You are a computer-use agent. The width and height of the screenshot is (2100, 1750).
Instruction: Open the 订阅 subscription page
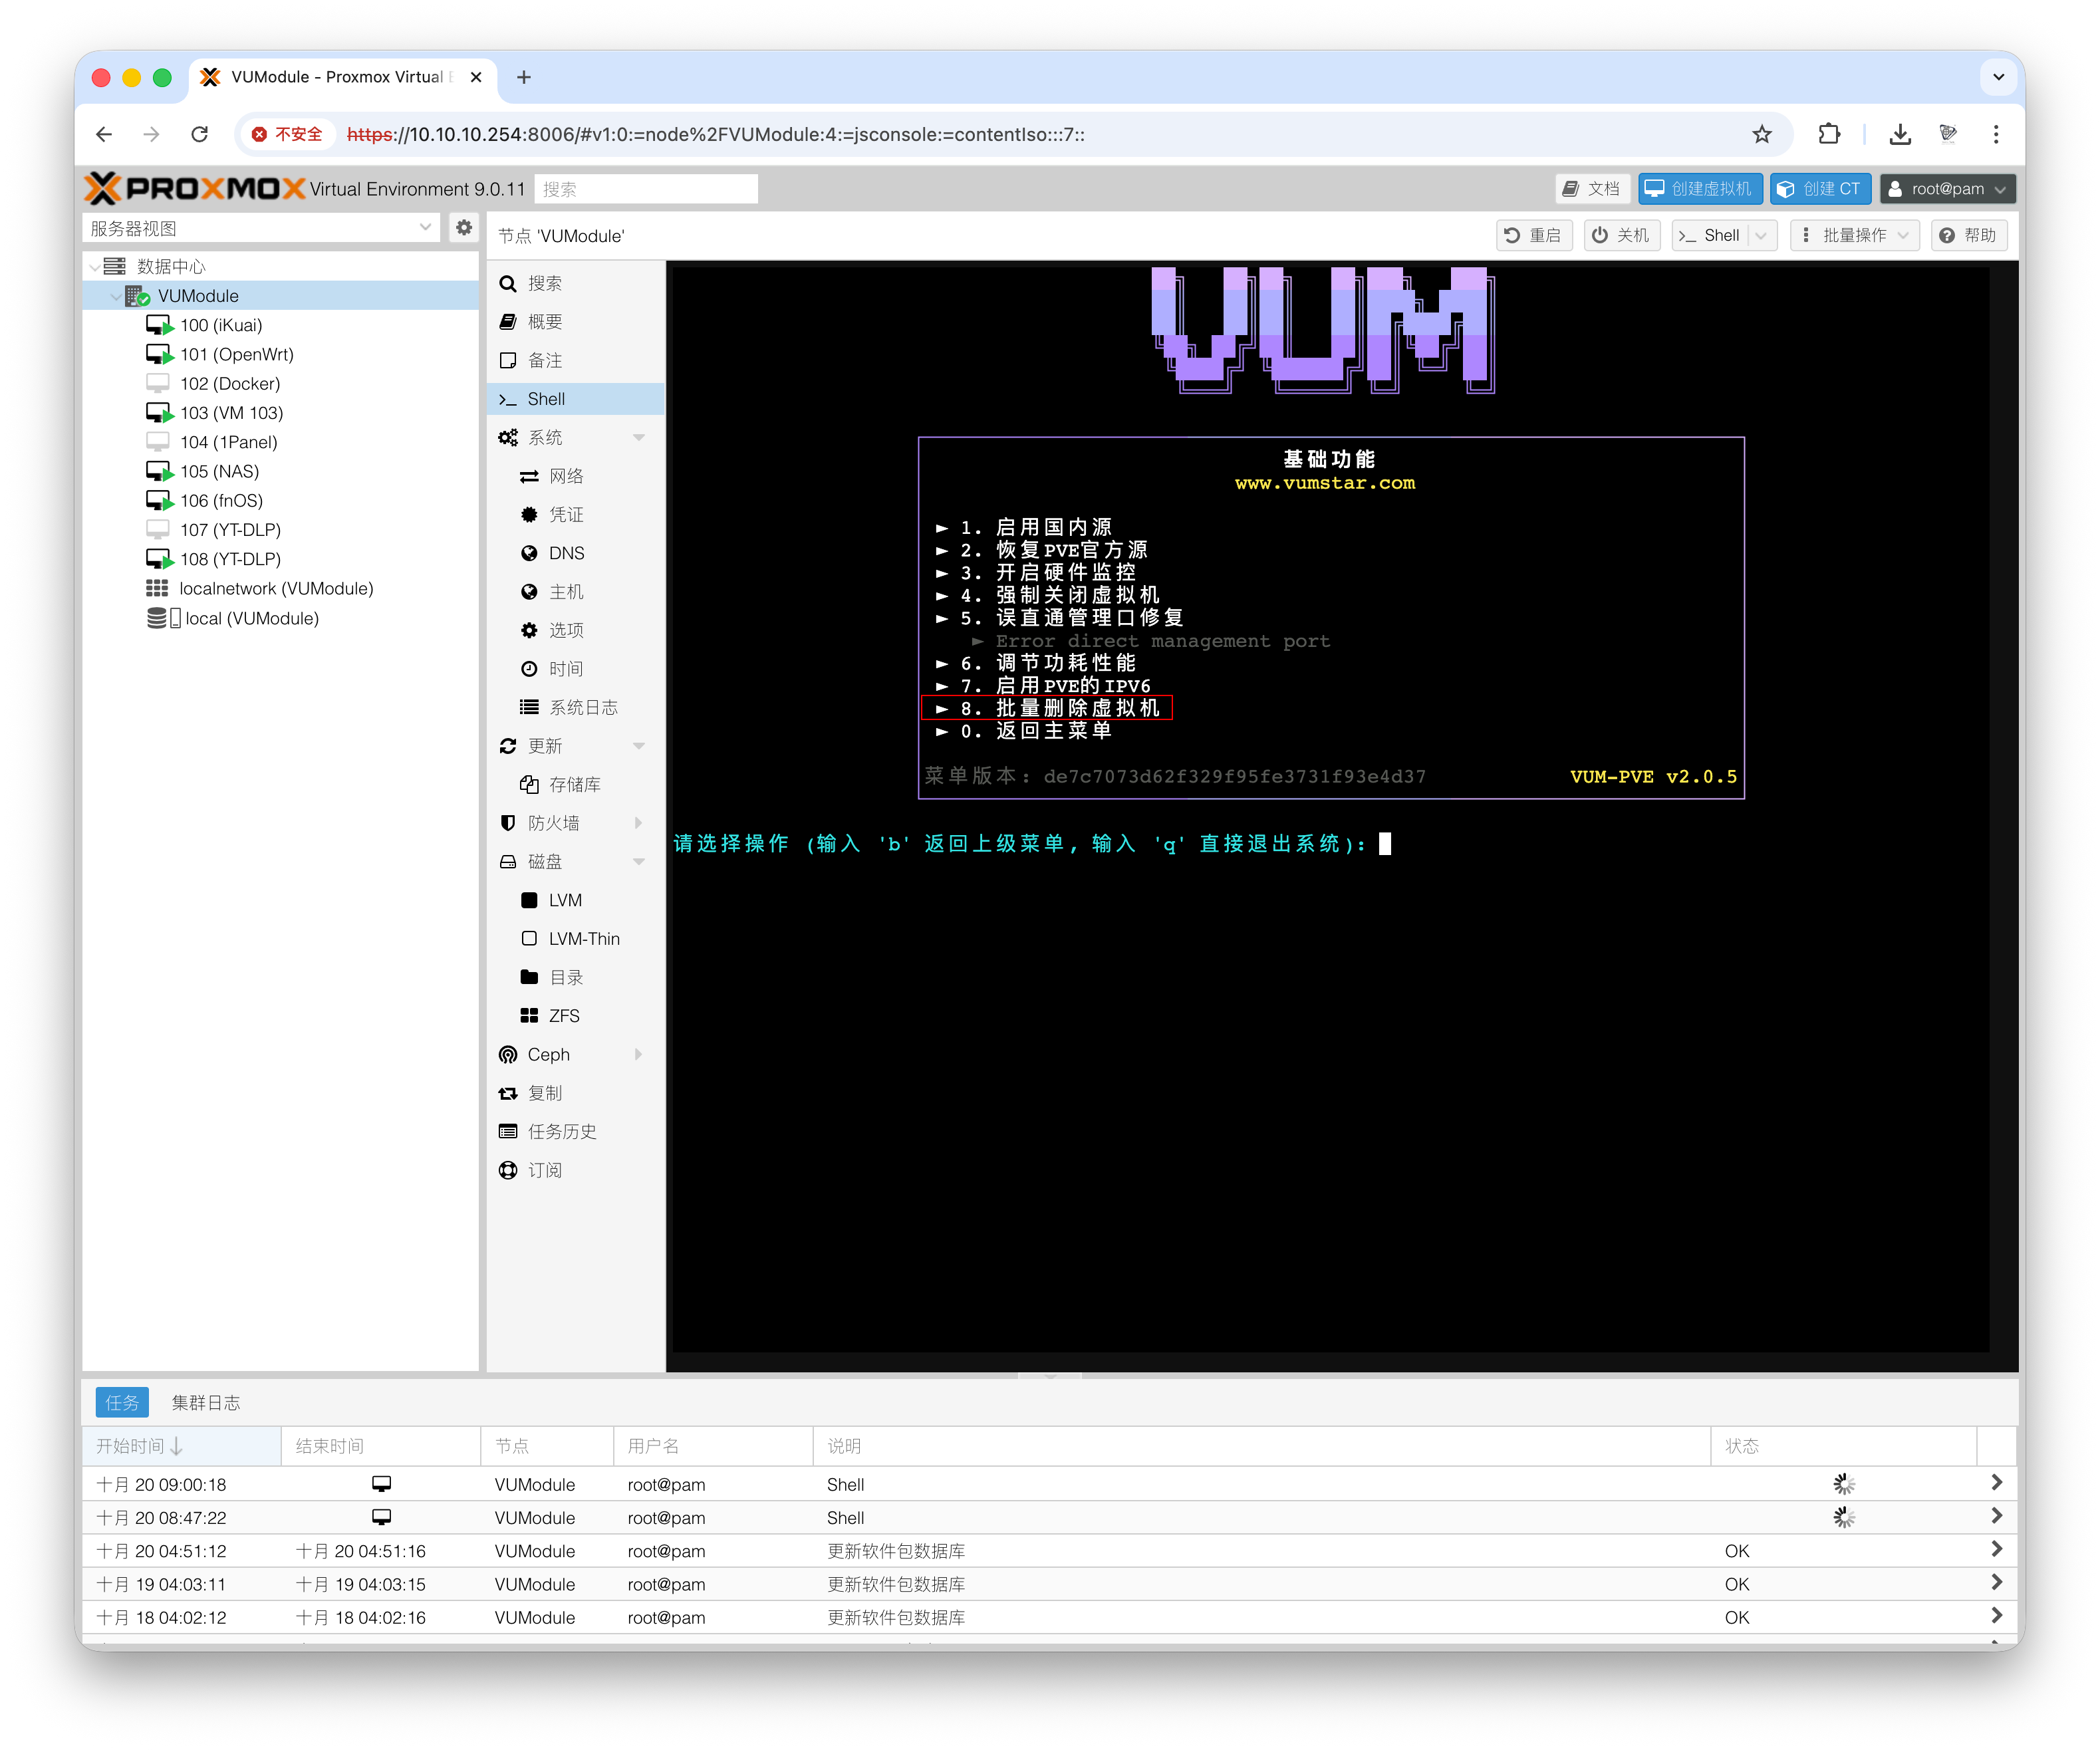[x=545, y=1170]
